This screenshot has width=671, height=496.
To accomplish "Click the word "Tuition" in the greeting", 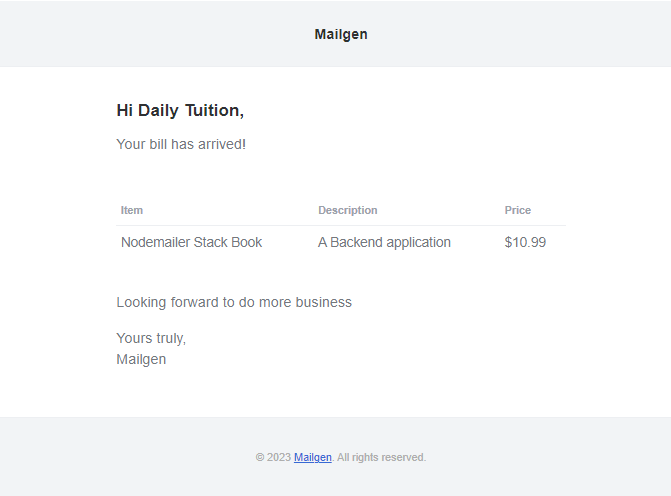I will [211, 110].
